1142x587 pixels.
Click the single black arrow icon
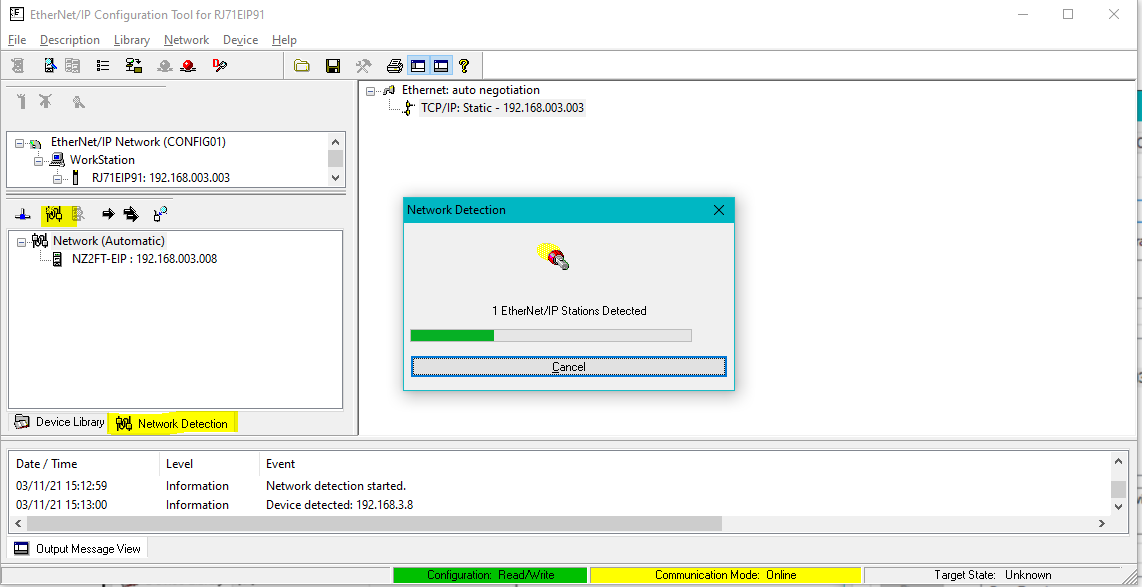[109, 214]
